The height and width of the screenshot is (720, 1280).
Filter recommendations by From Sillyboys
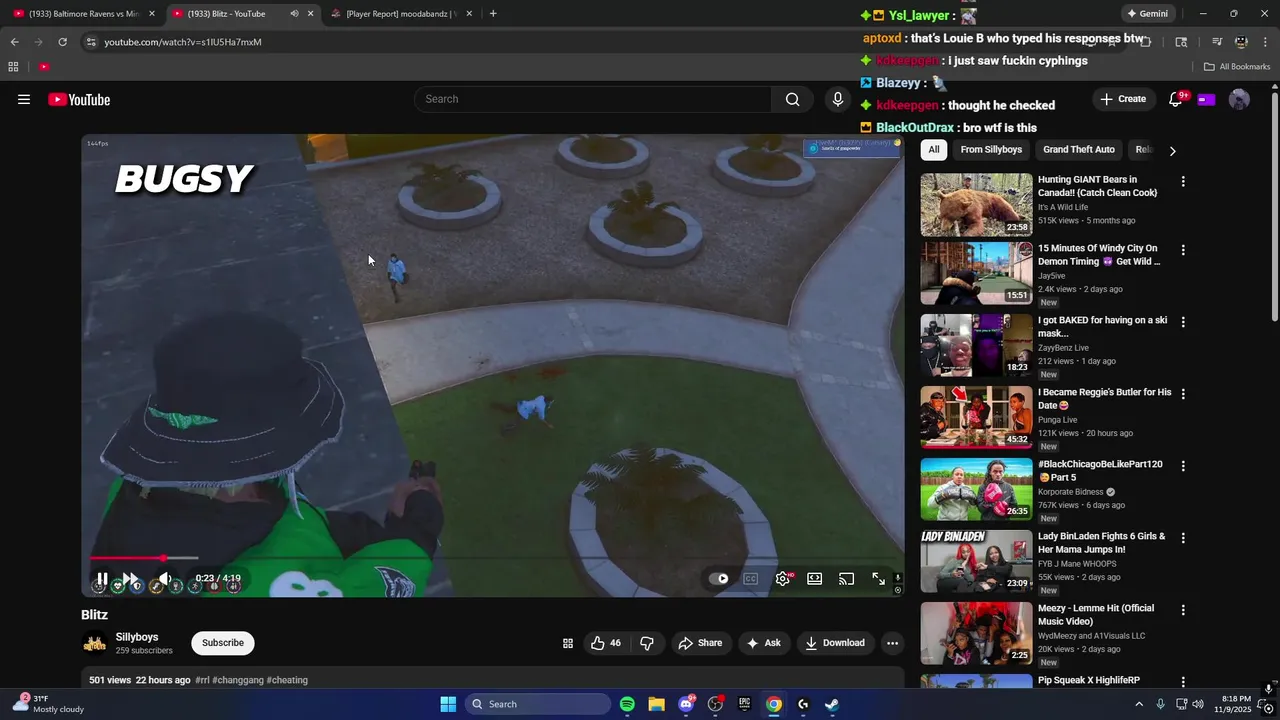coord(991,150)
